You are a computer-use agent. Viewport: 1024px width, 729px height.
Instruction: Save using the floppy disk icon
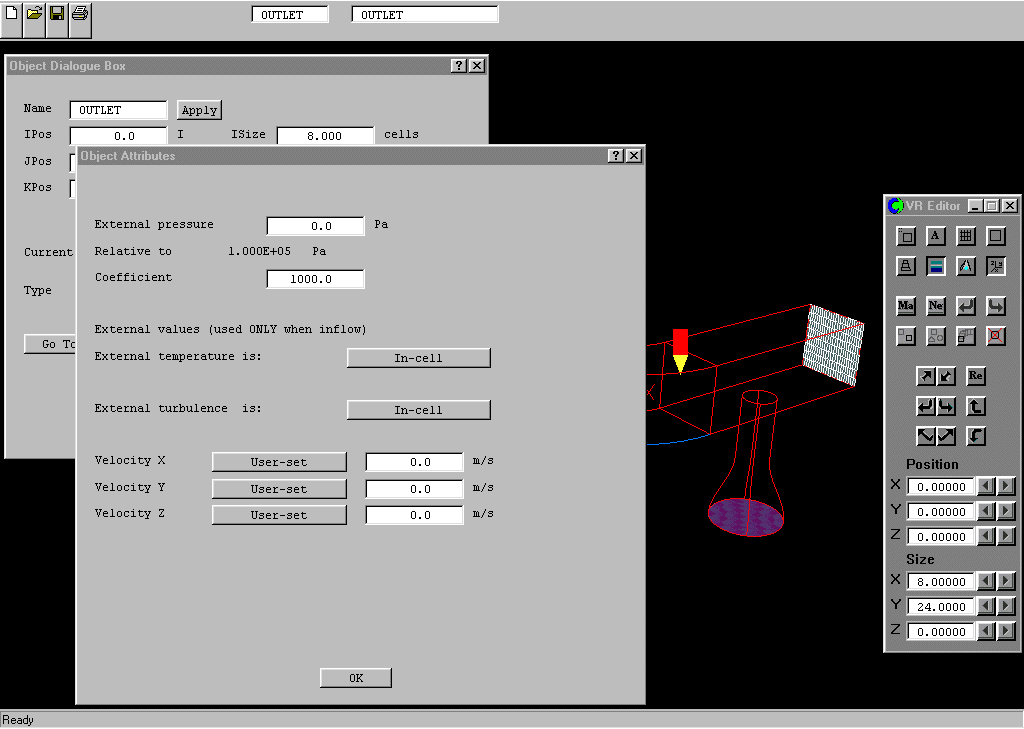(57, 14)
